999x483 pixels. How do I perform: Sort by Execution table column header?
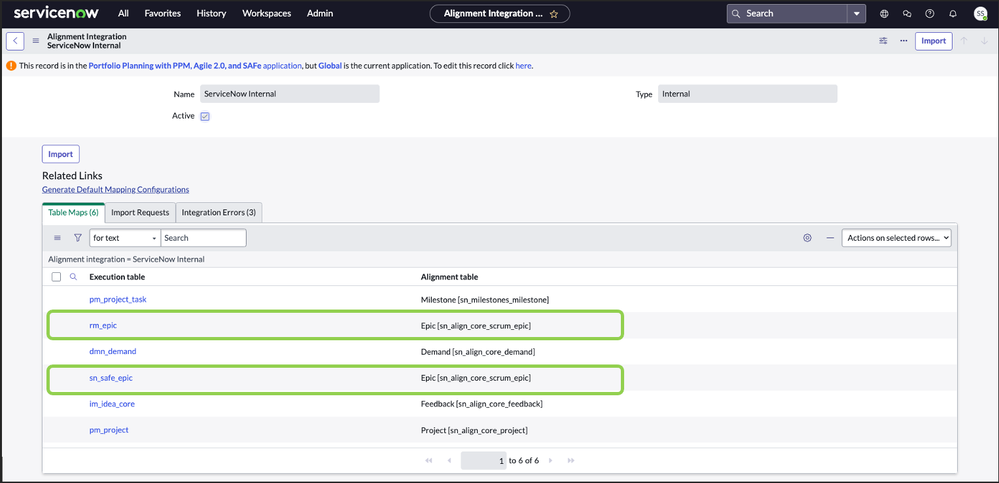coord(117,277)
